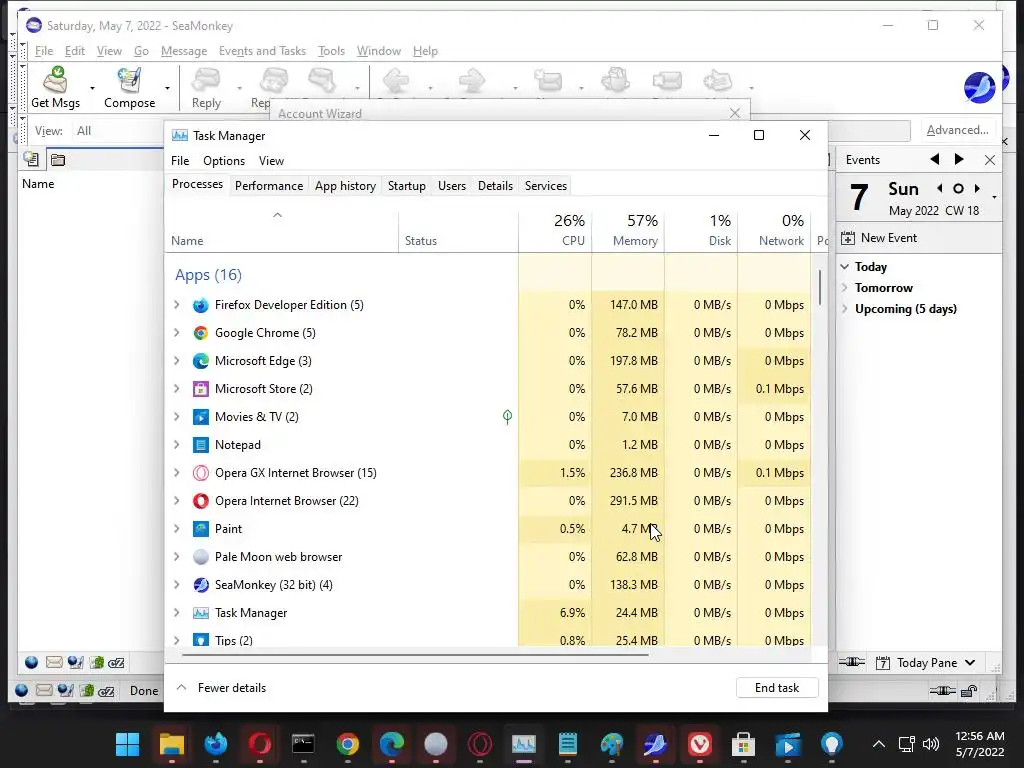Click the SeaMonkey throbber logo
Image resolution: width=1024 pixels, height=768 pixels.
click(x=979, y=88)
